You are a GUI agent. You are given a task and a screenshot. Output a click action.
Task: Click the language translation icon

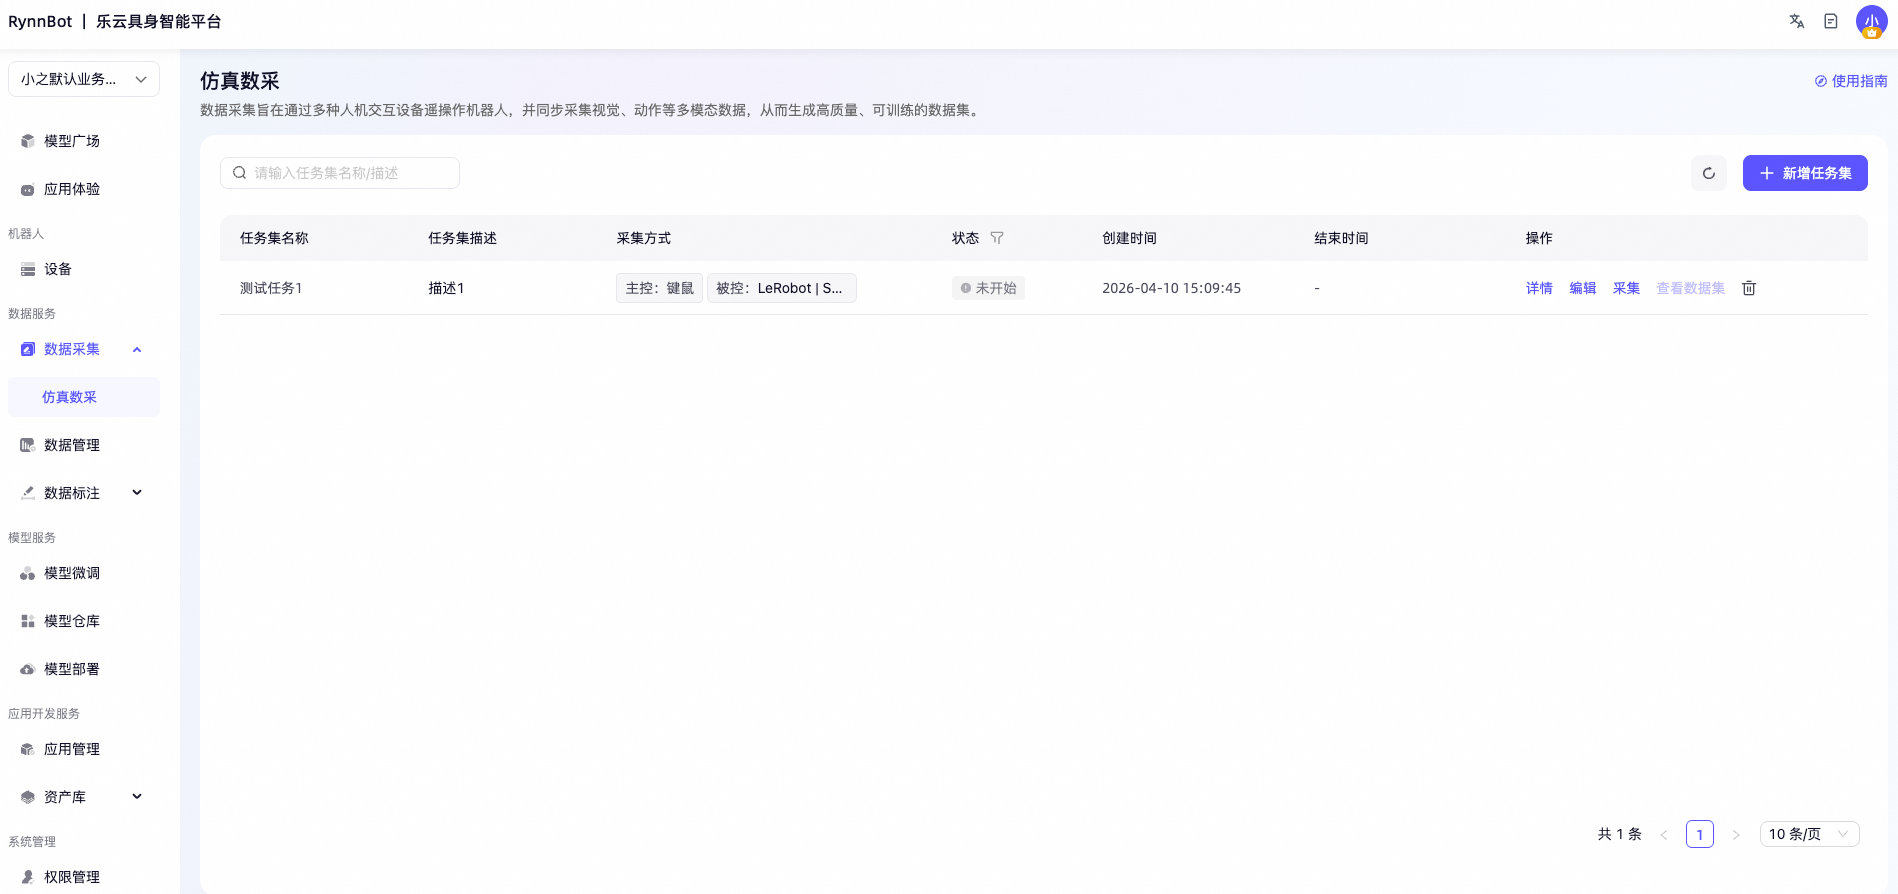pos(1797,21)
